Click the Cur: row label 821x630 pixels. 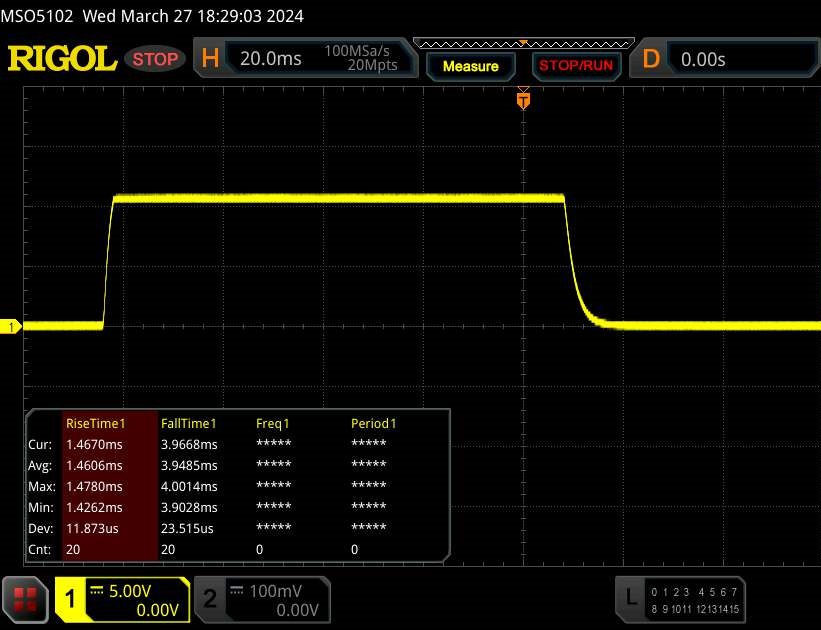click(40, 445)
